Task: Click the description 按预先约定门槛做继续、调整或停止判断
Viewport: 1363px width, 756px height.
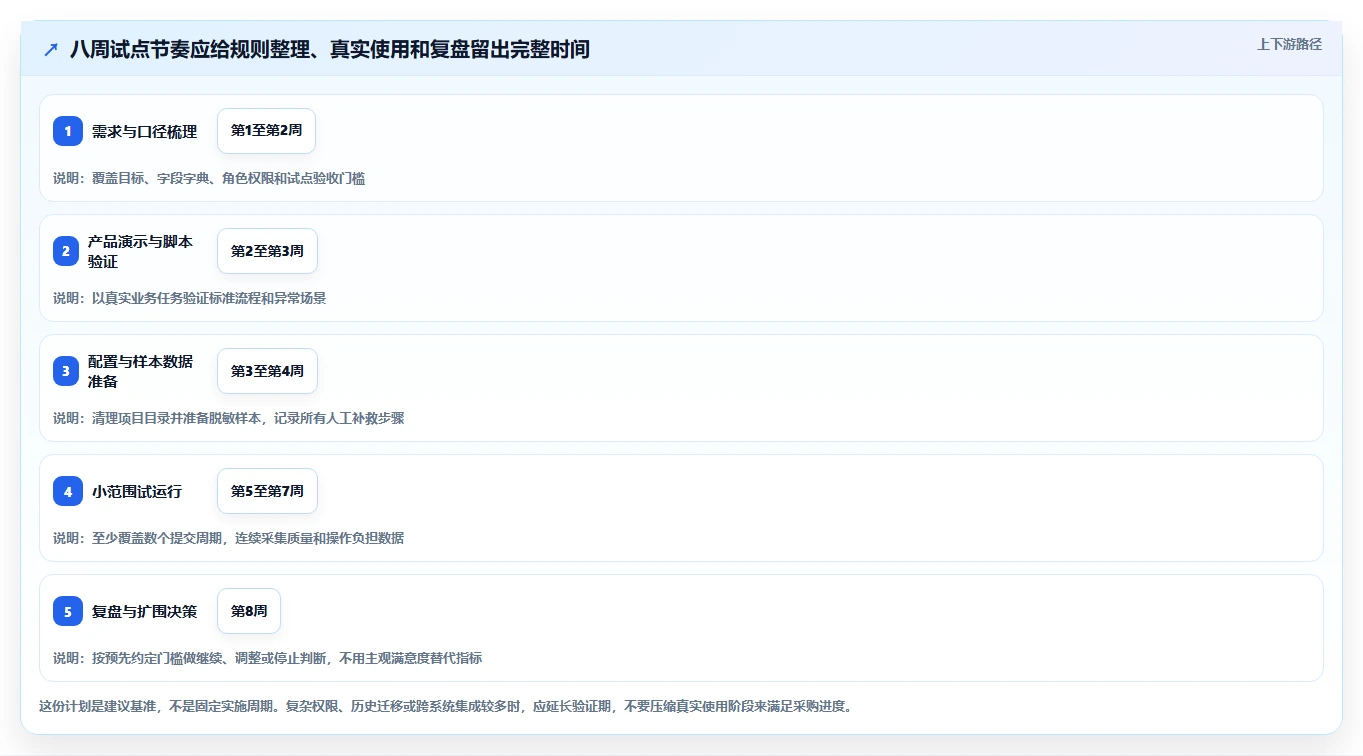Action: (209, 658)
